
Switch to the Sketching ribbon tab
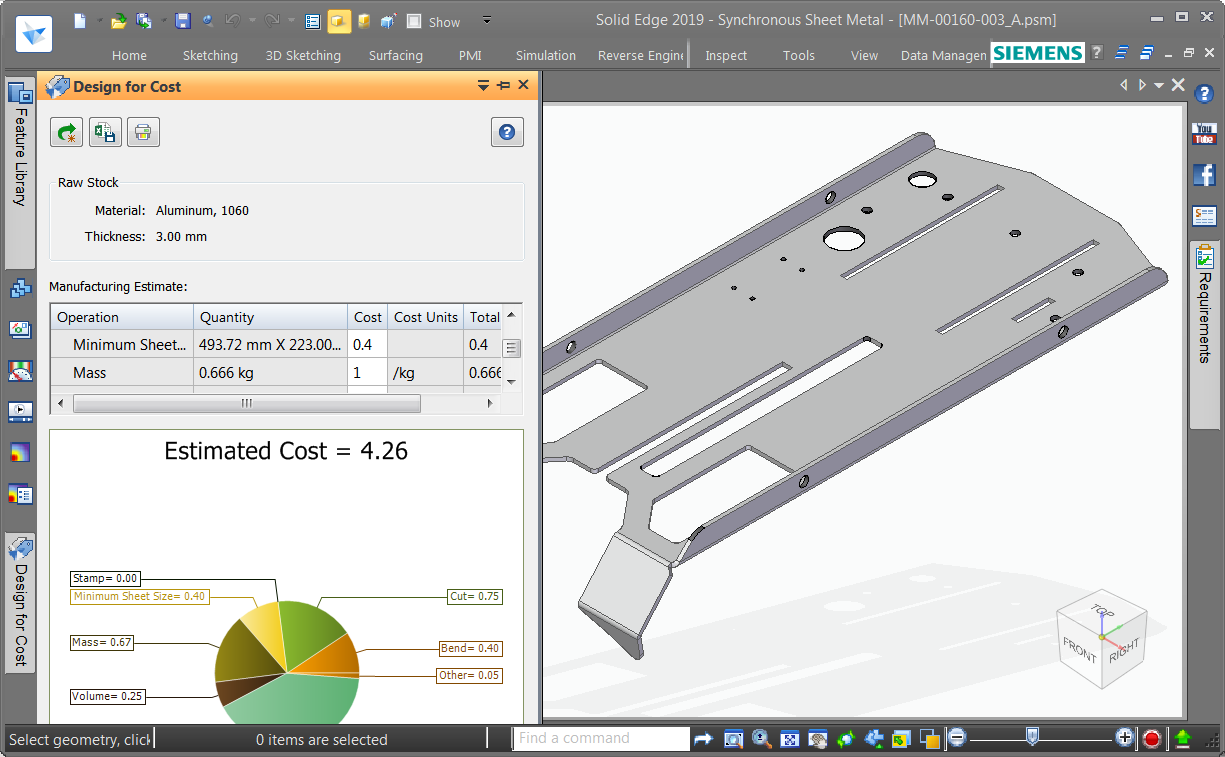point(210,55)
